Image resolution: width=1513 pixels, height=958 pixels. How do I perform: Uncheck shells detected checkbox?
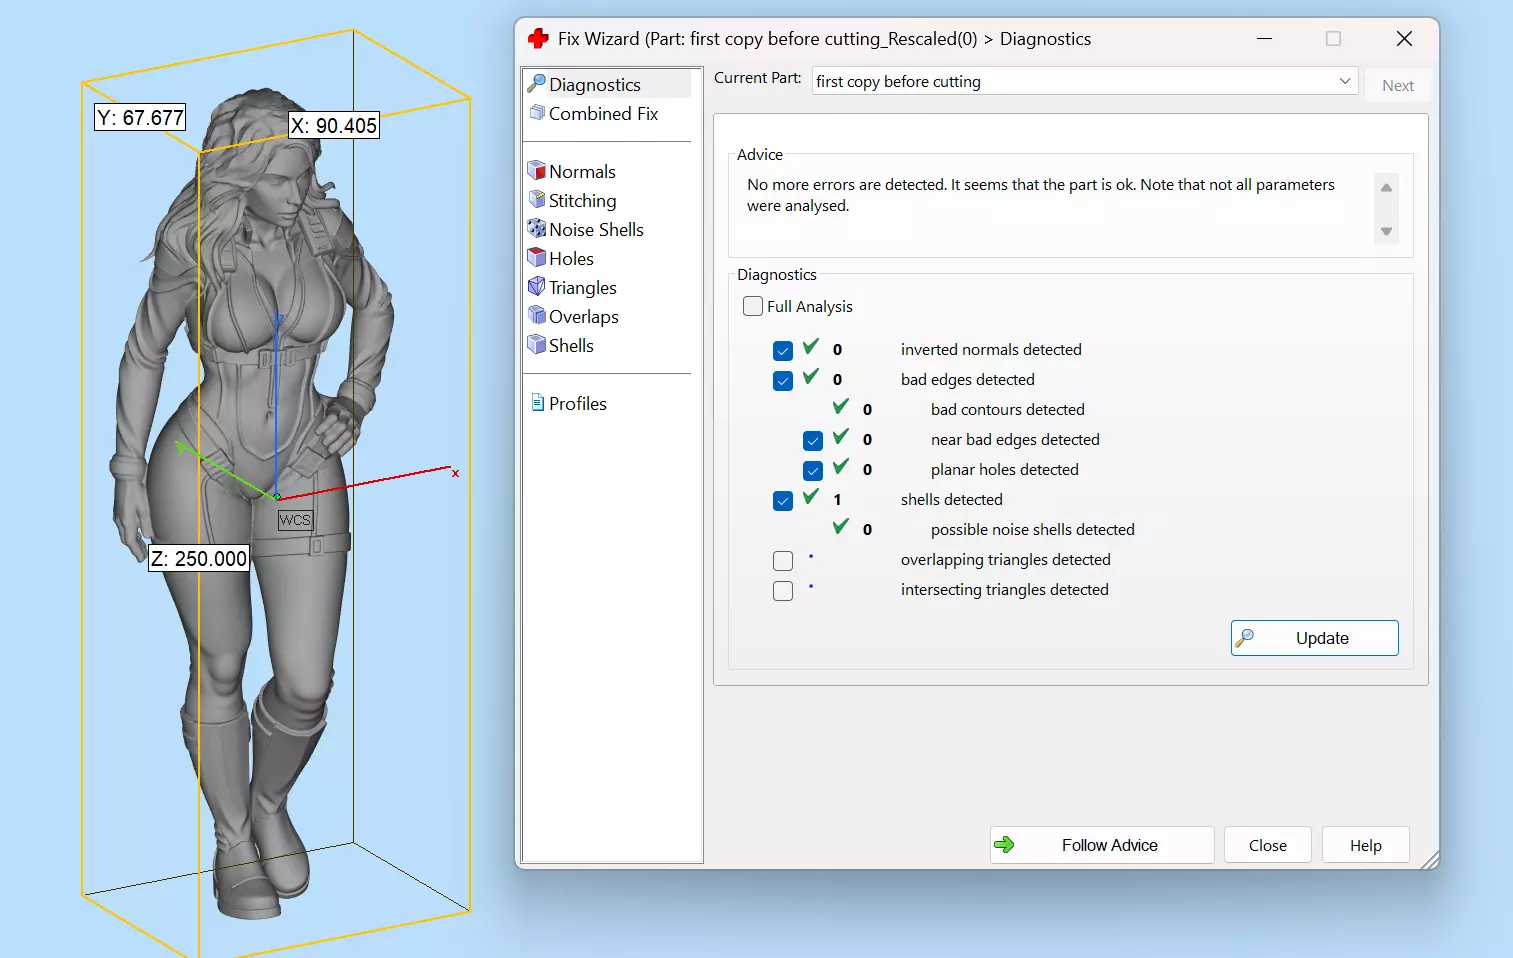(783, 500)
